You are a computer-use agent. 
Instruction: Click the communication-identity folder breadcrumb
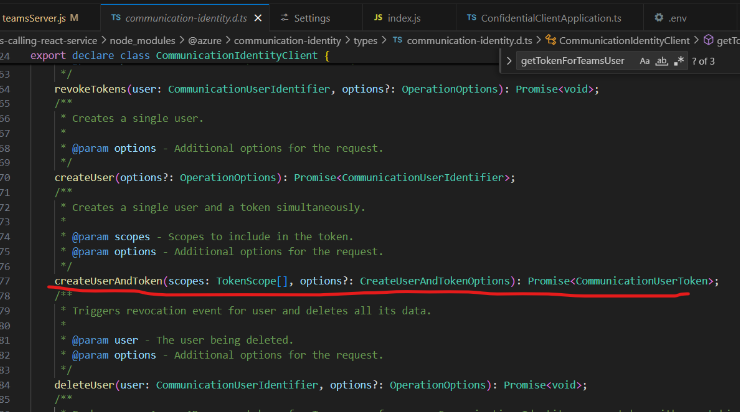(x=287, y=41)
